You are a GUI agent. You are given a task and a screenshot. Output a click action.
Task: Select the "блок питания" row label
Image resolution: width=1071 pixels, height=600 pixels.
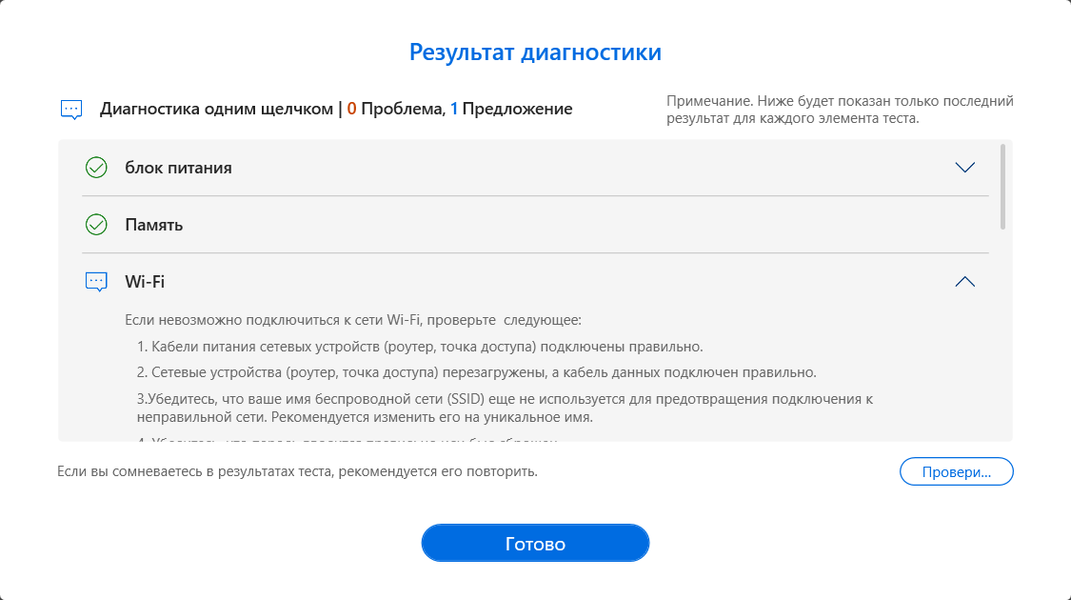click(x=178, y=168)
